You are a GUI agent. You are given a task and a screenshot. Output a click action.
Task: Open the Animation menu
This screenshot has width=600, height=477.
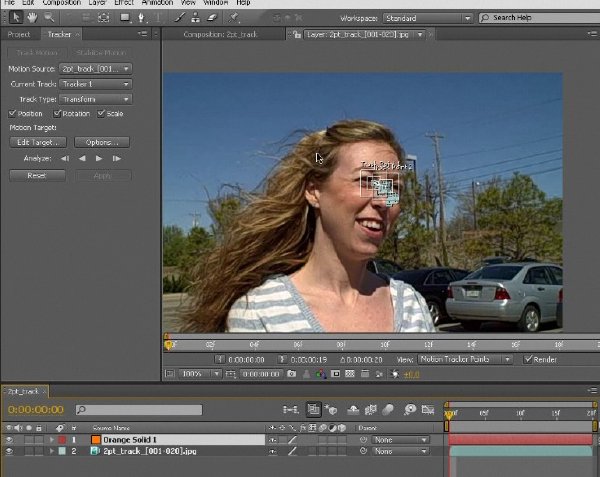[x=157, y=3]
